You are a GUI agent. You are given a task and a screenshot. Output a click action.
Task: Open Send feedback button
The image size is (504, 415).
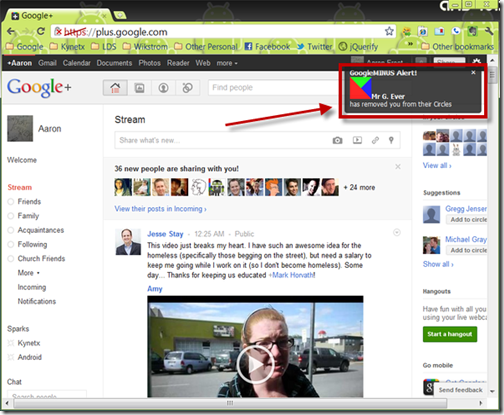[x=460, y=390]
